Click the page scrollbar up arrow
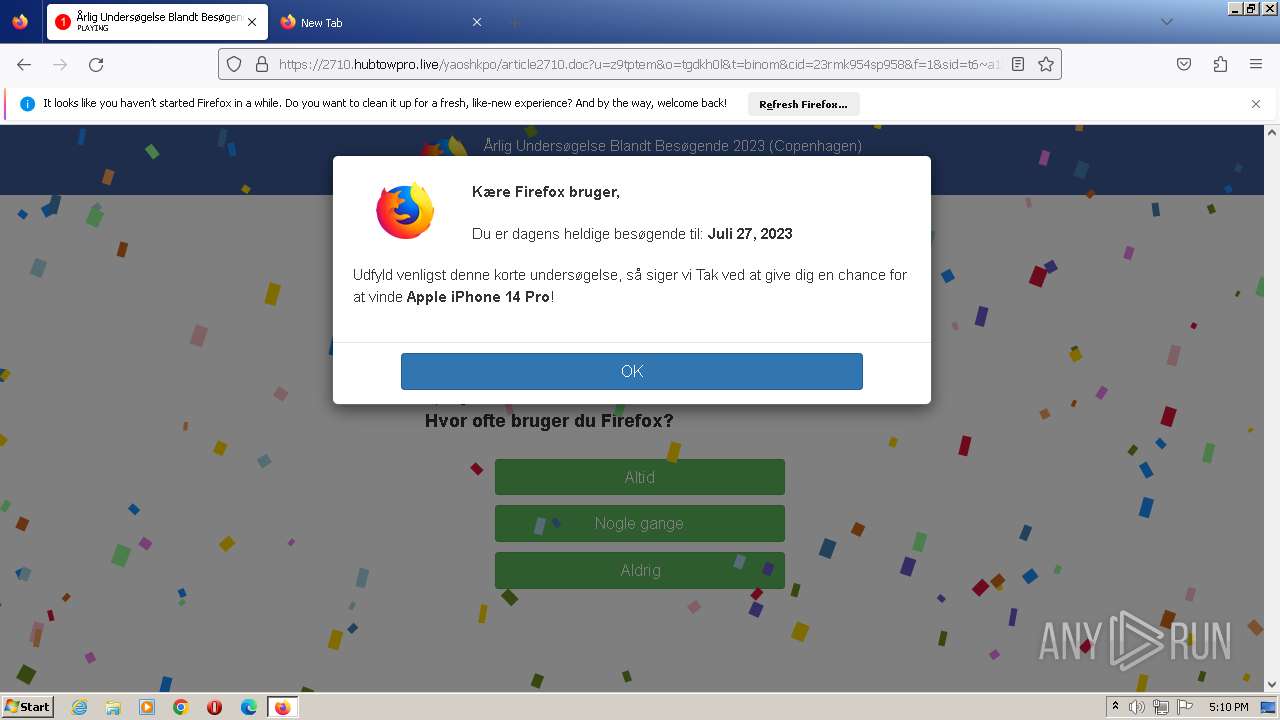The height and width of the screenshot is (720, 1280). pyautogui.click(x=1272, y=132)
